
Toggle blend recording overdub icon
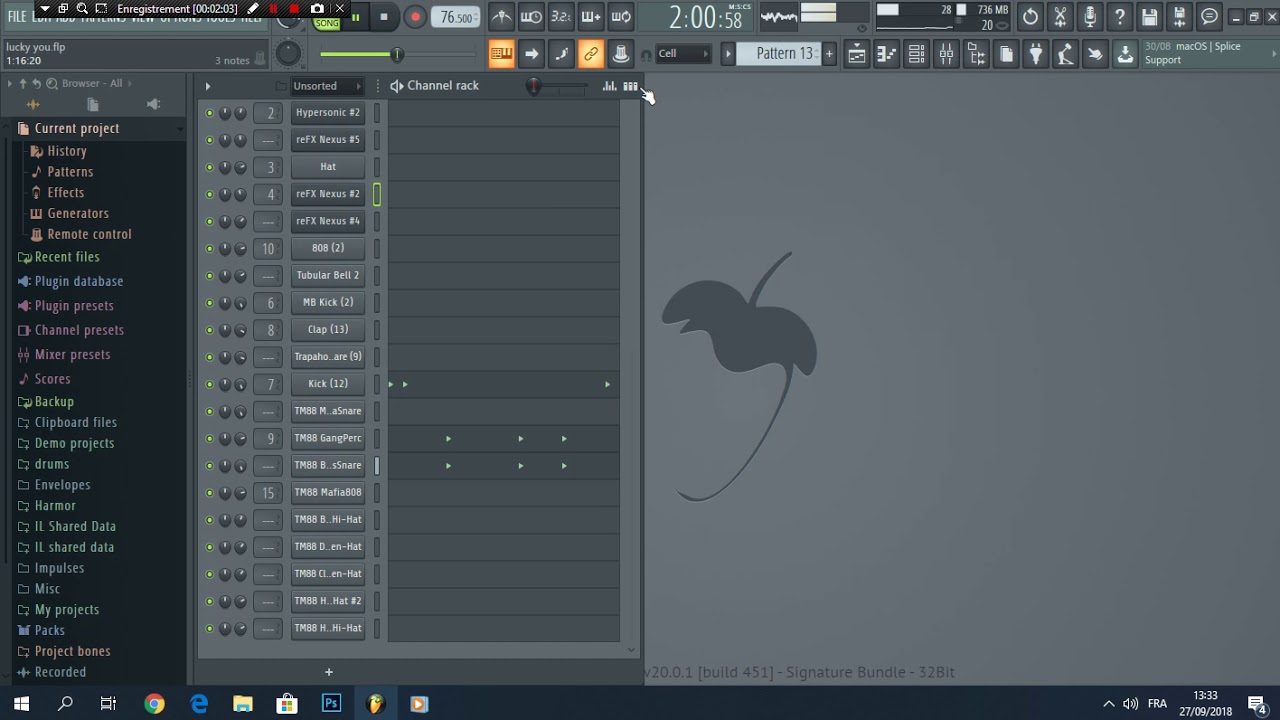tap(591, 17)
